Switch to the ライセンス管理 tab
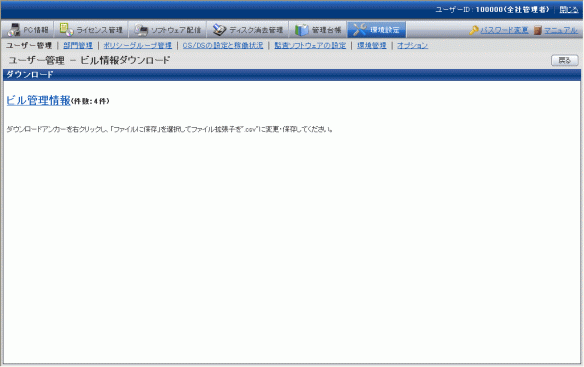The image size is (584, 367). [91, 29]
